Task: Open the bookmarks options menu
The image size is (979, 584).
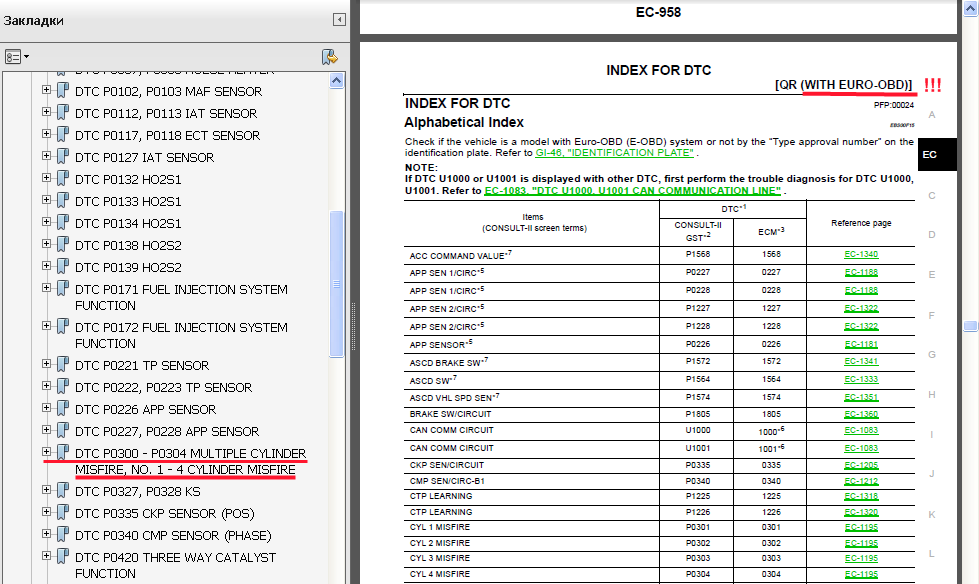Action: (17, 57)
